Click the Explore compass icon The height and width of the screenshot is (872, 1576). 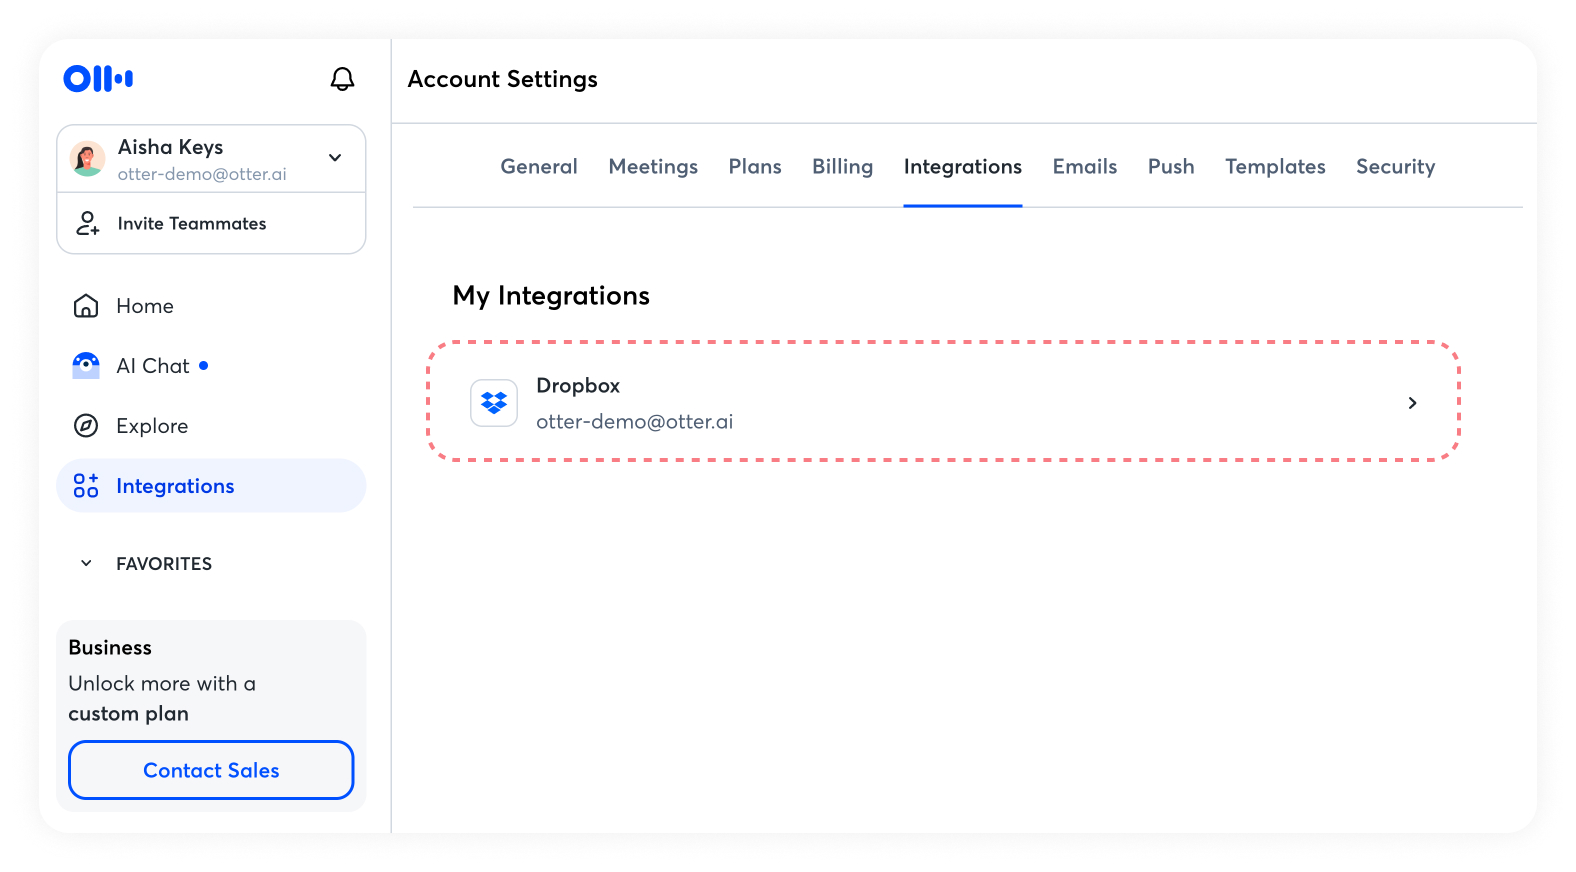[86, 426]
